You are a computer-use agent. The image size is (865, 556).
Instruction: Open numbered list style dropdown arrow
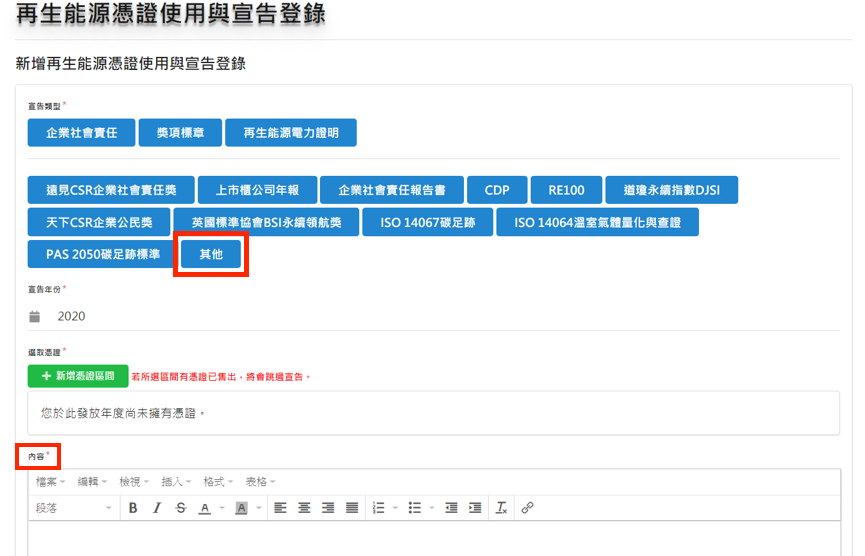(396, 508)
